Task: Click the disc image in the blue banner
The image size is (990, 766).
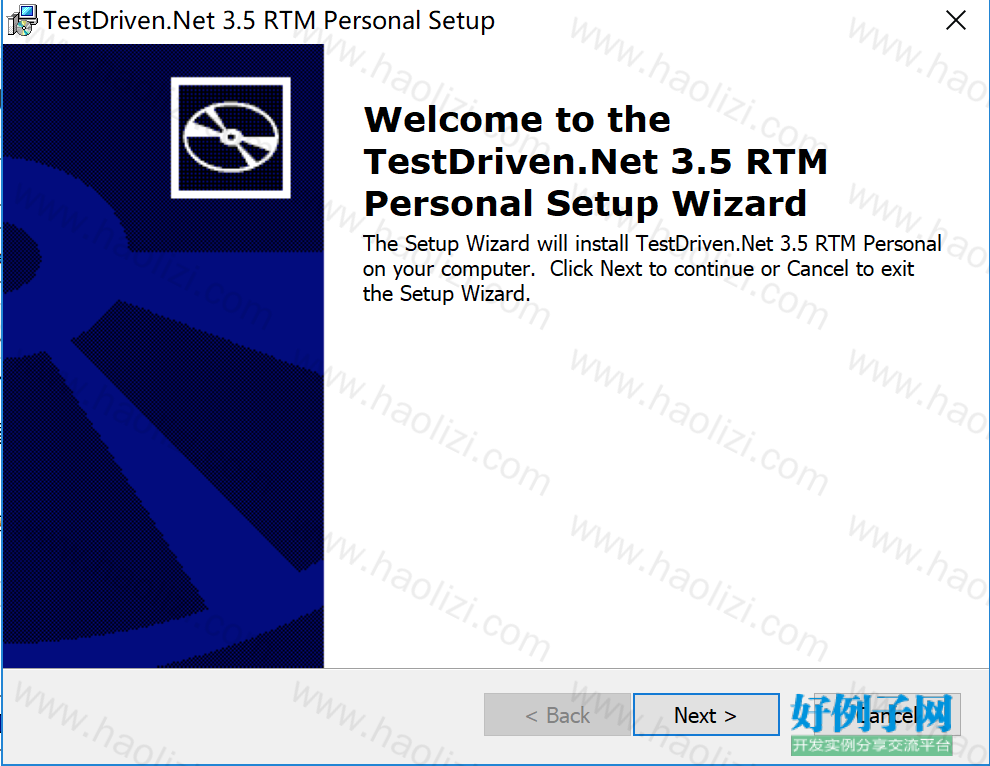Action: tap(230, 138)
